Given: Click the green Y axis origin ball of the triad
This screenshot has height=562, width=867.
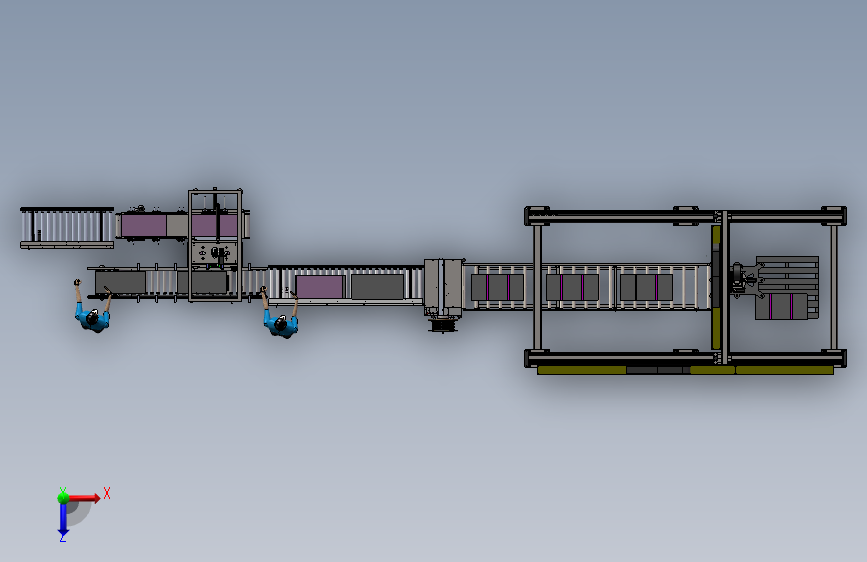Looking at the screenshot, I should [x=63, y=498].
